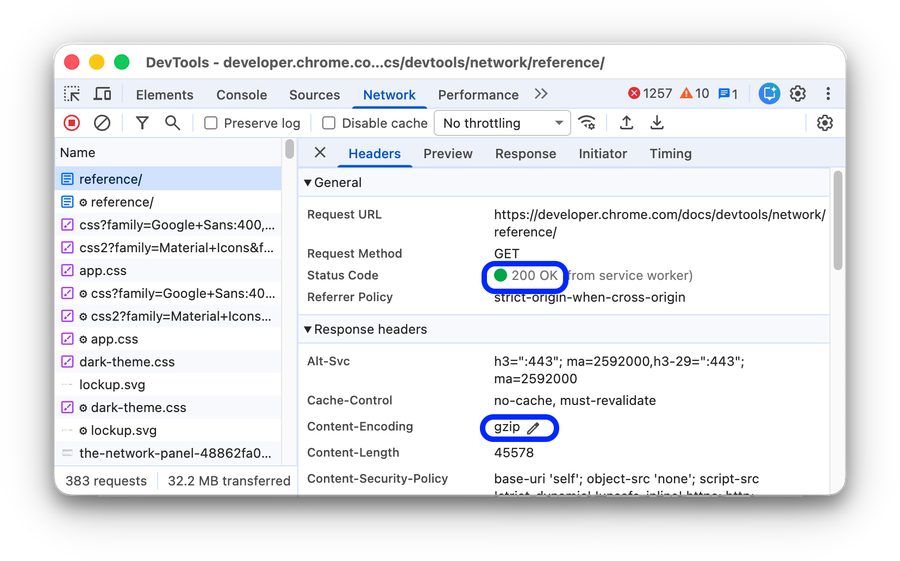Click the 10 warnings counter
900x561 pixels.
coord(695,94)
